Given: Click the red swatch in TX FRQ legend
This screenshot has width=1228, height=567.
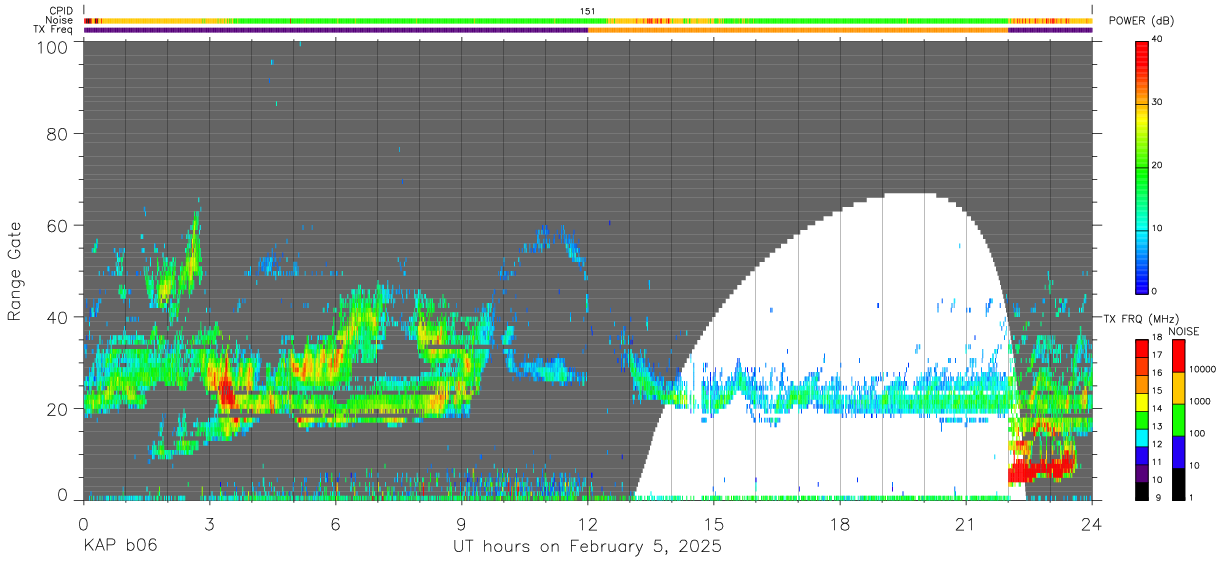Looking at the screenshot, I should tap(1141, 348).
